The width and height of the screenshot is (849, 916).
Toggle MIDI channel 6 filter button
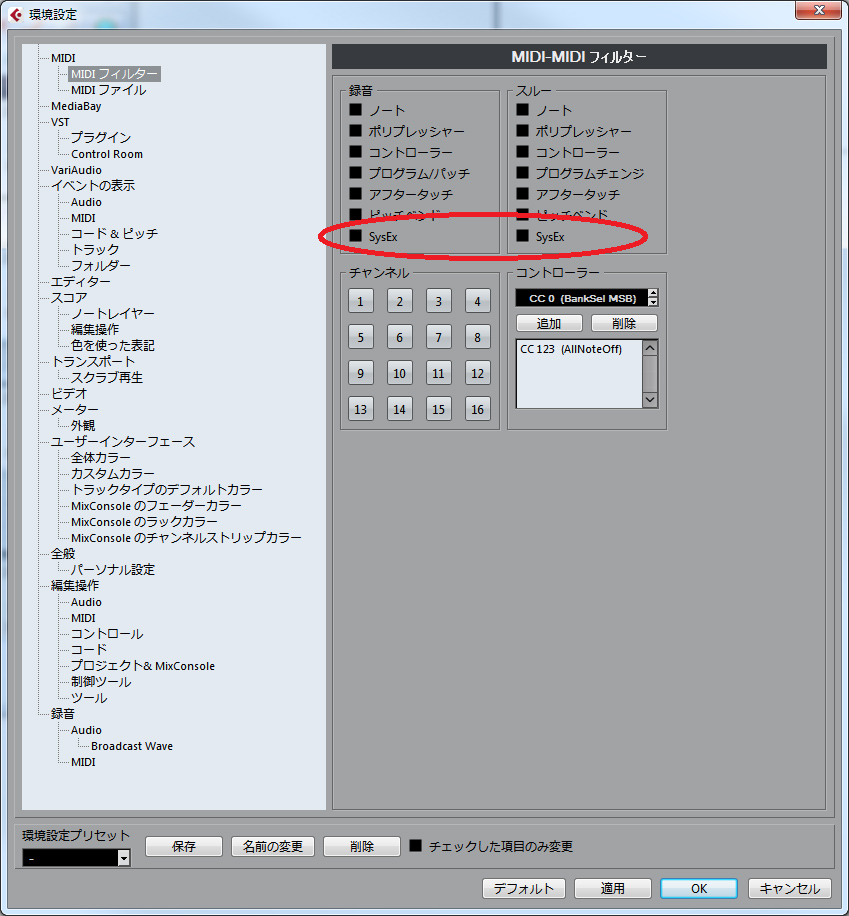pos(400,337)
